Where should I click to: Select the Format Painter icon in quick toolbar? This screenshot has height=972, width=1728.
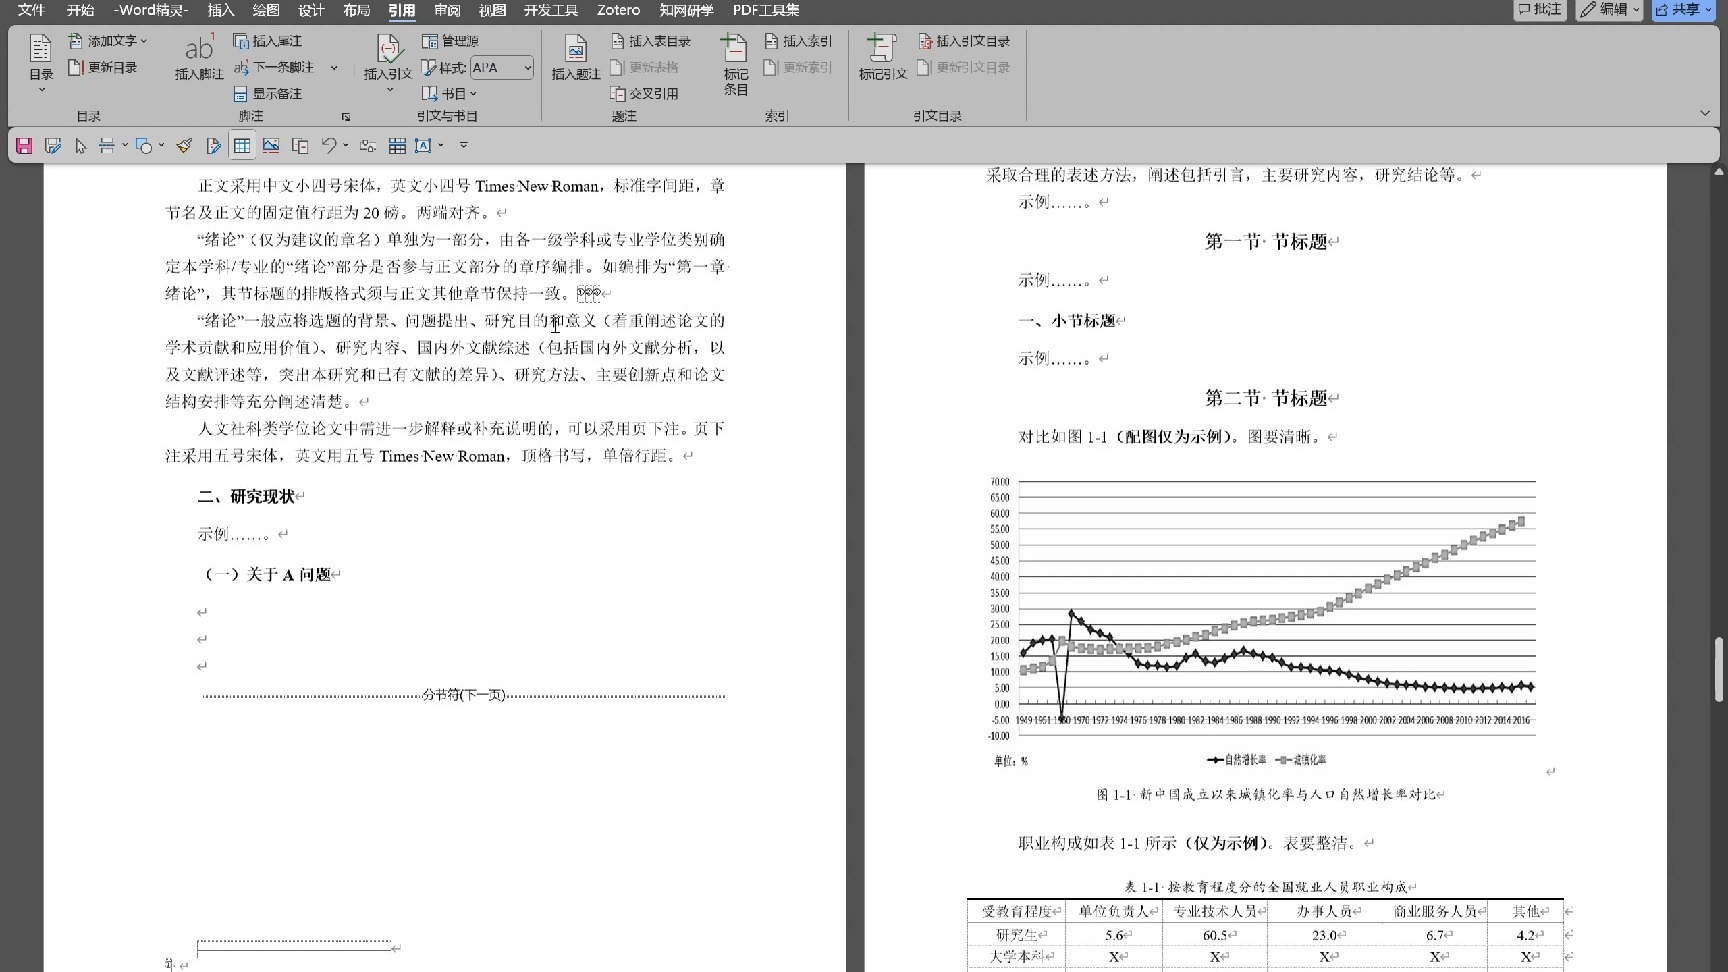(x=184, y=146)
